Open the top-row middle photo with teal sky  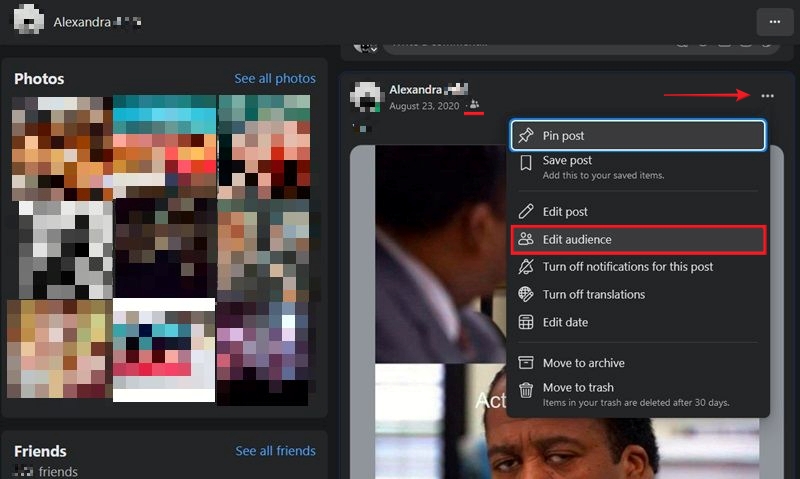[164, 146]
